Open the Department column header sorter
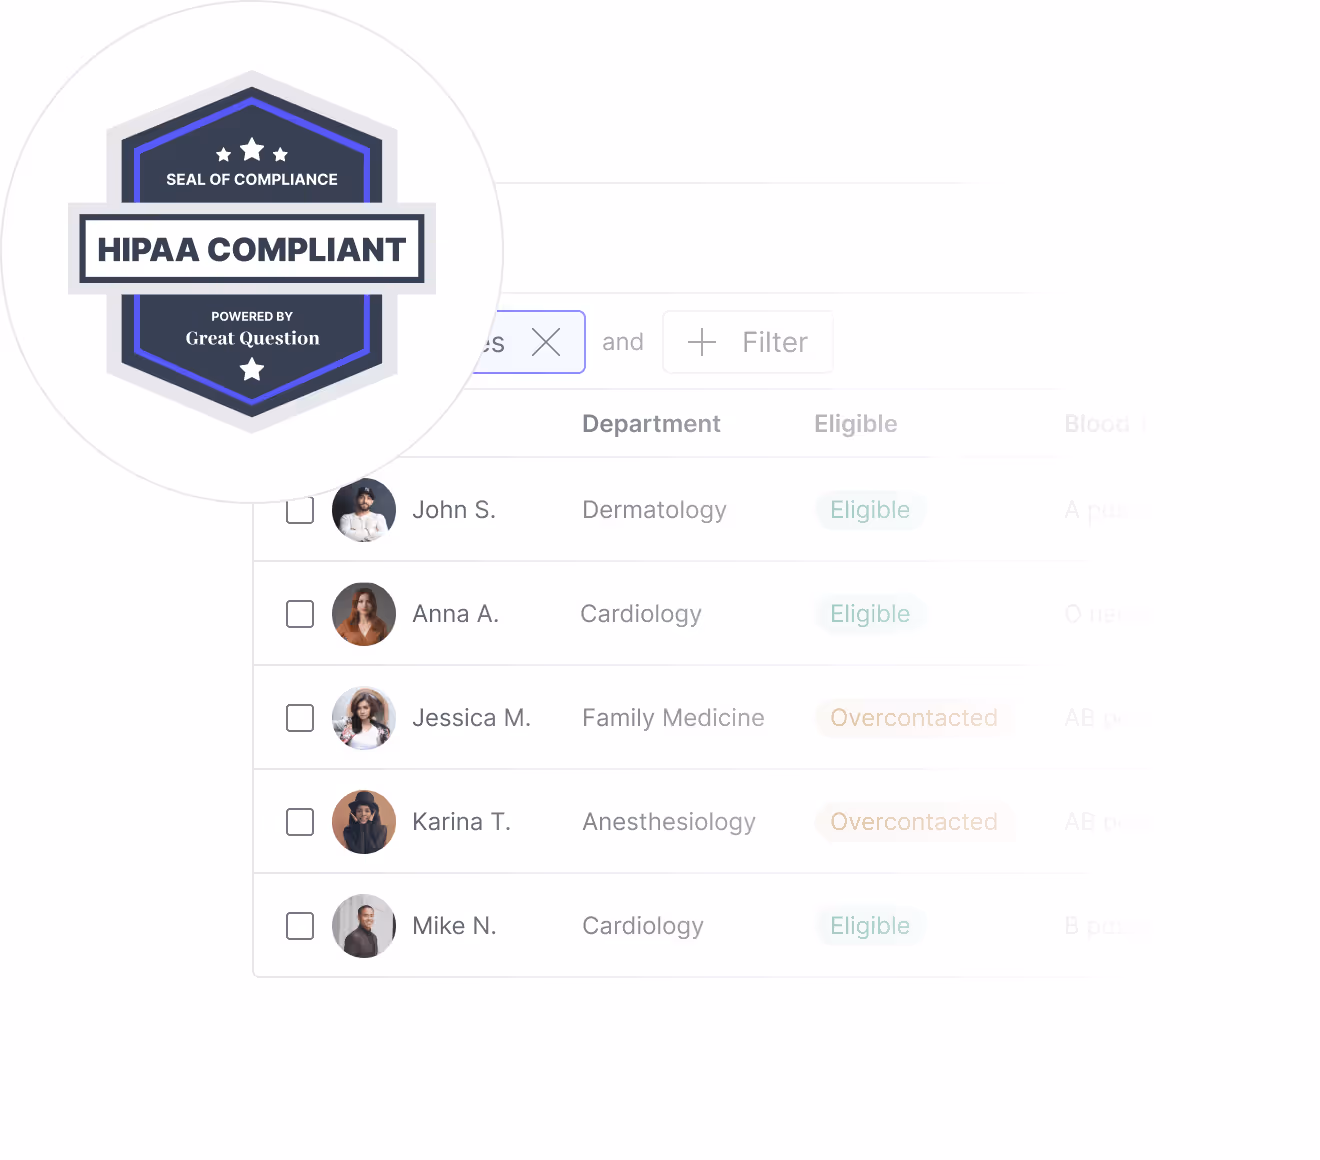The image size is (1320, 1160). pos(651,423)
